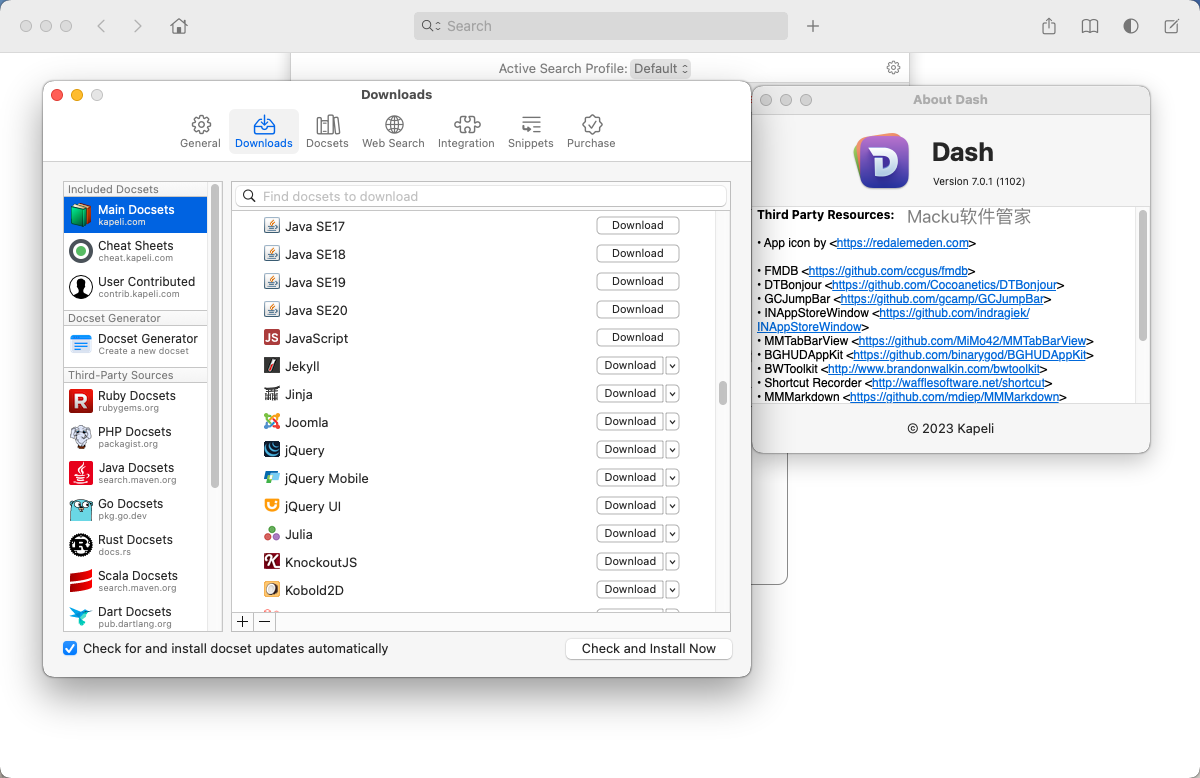This screenshot has width=1200, height=778.
Task: Expand jQuery Mobile version options
Action: (672, 478)
